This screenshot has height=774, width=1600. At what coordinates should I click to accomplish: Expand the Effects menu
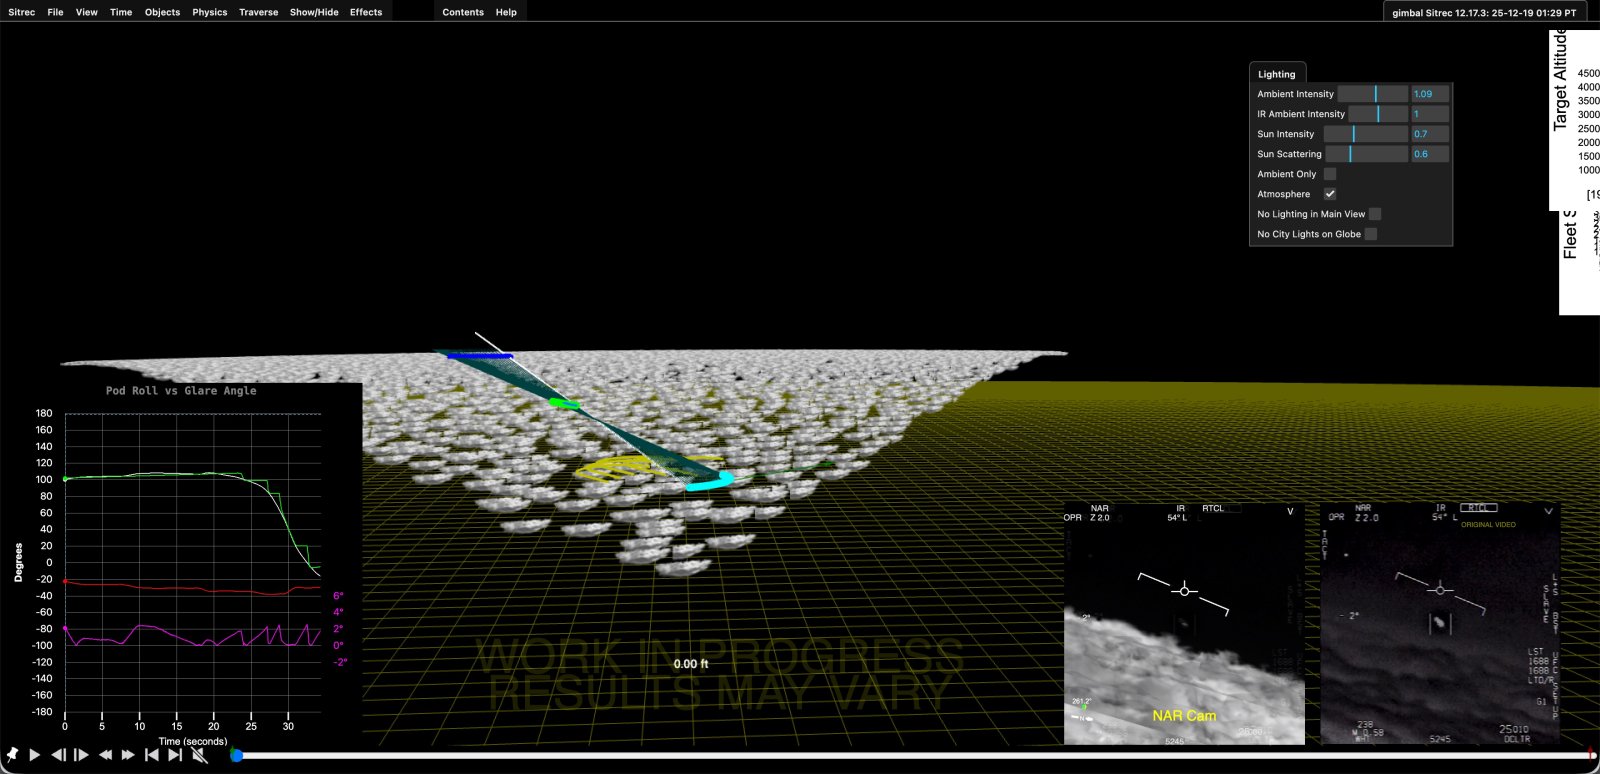(366, 12)
